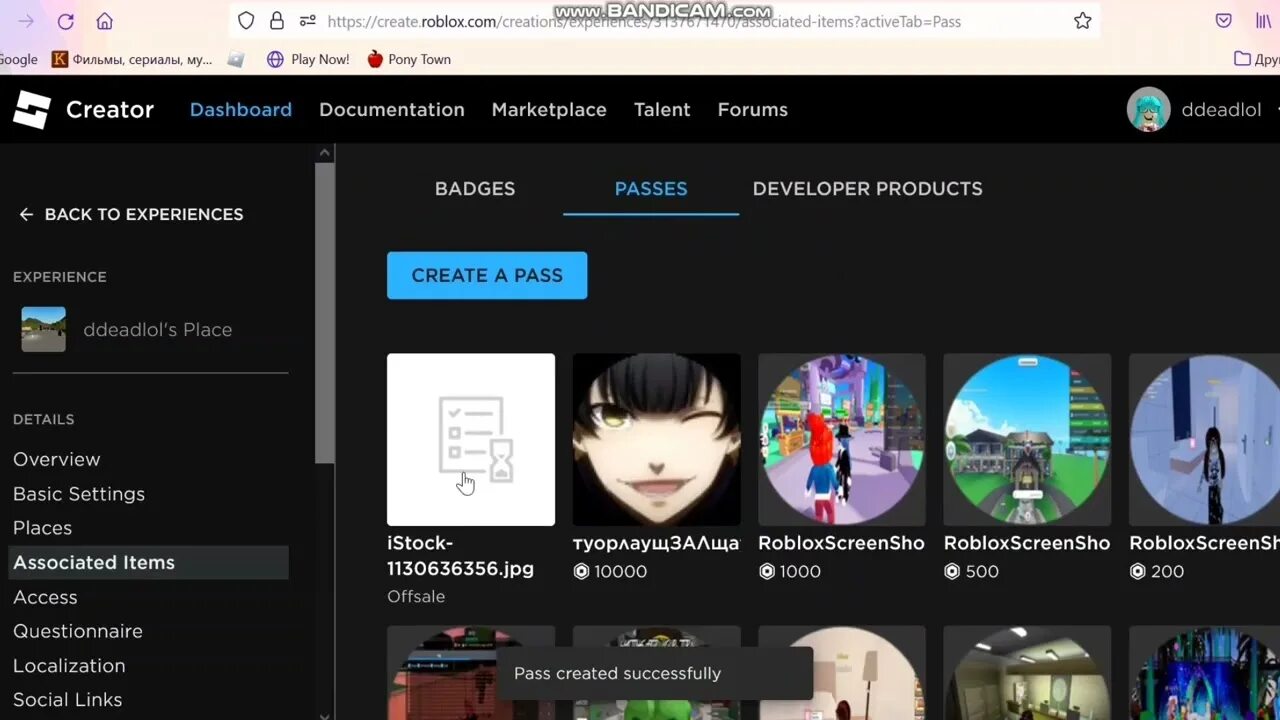Click the Pass created successfully notification
This screenshot has height=720, width=1280.
(654, 673)
